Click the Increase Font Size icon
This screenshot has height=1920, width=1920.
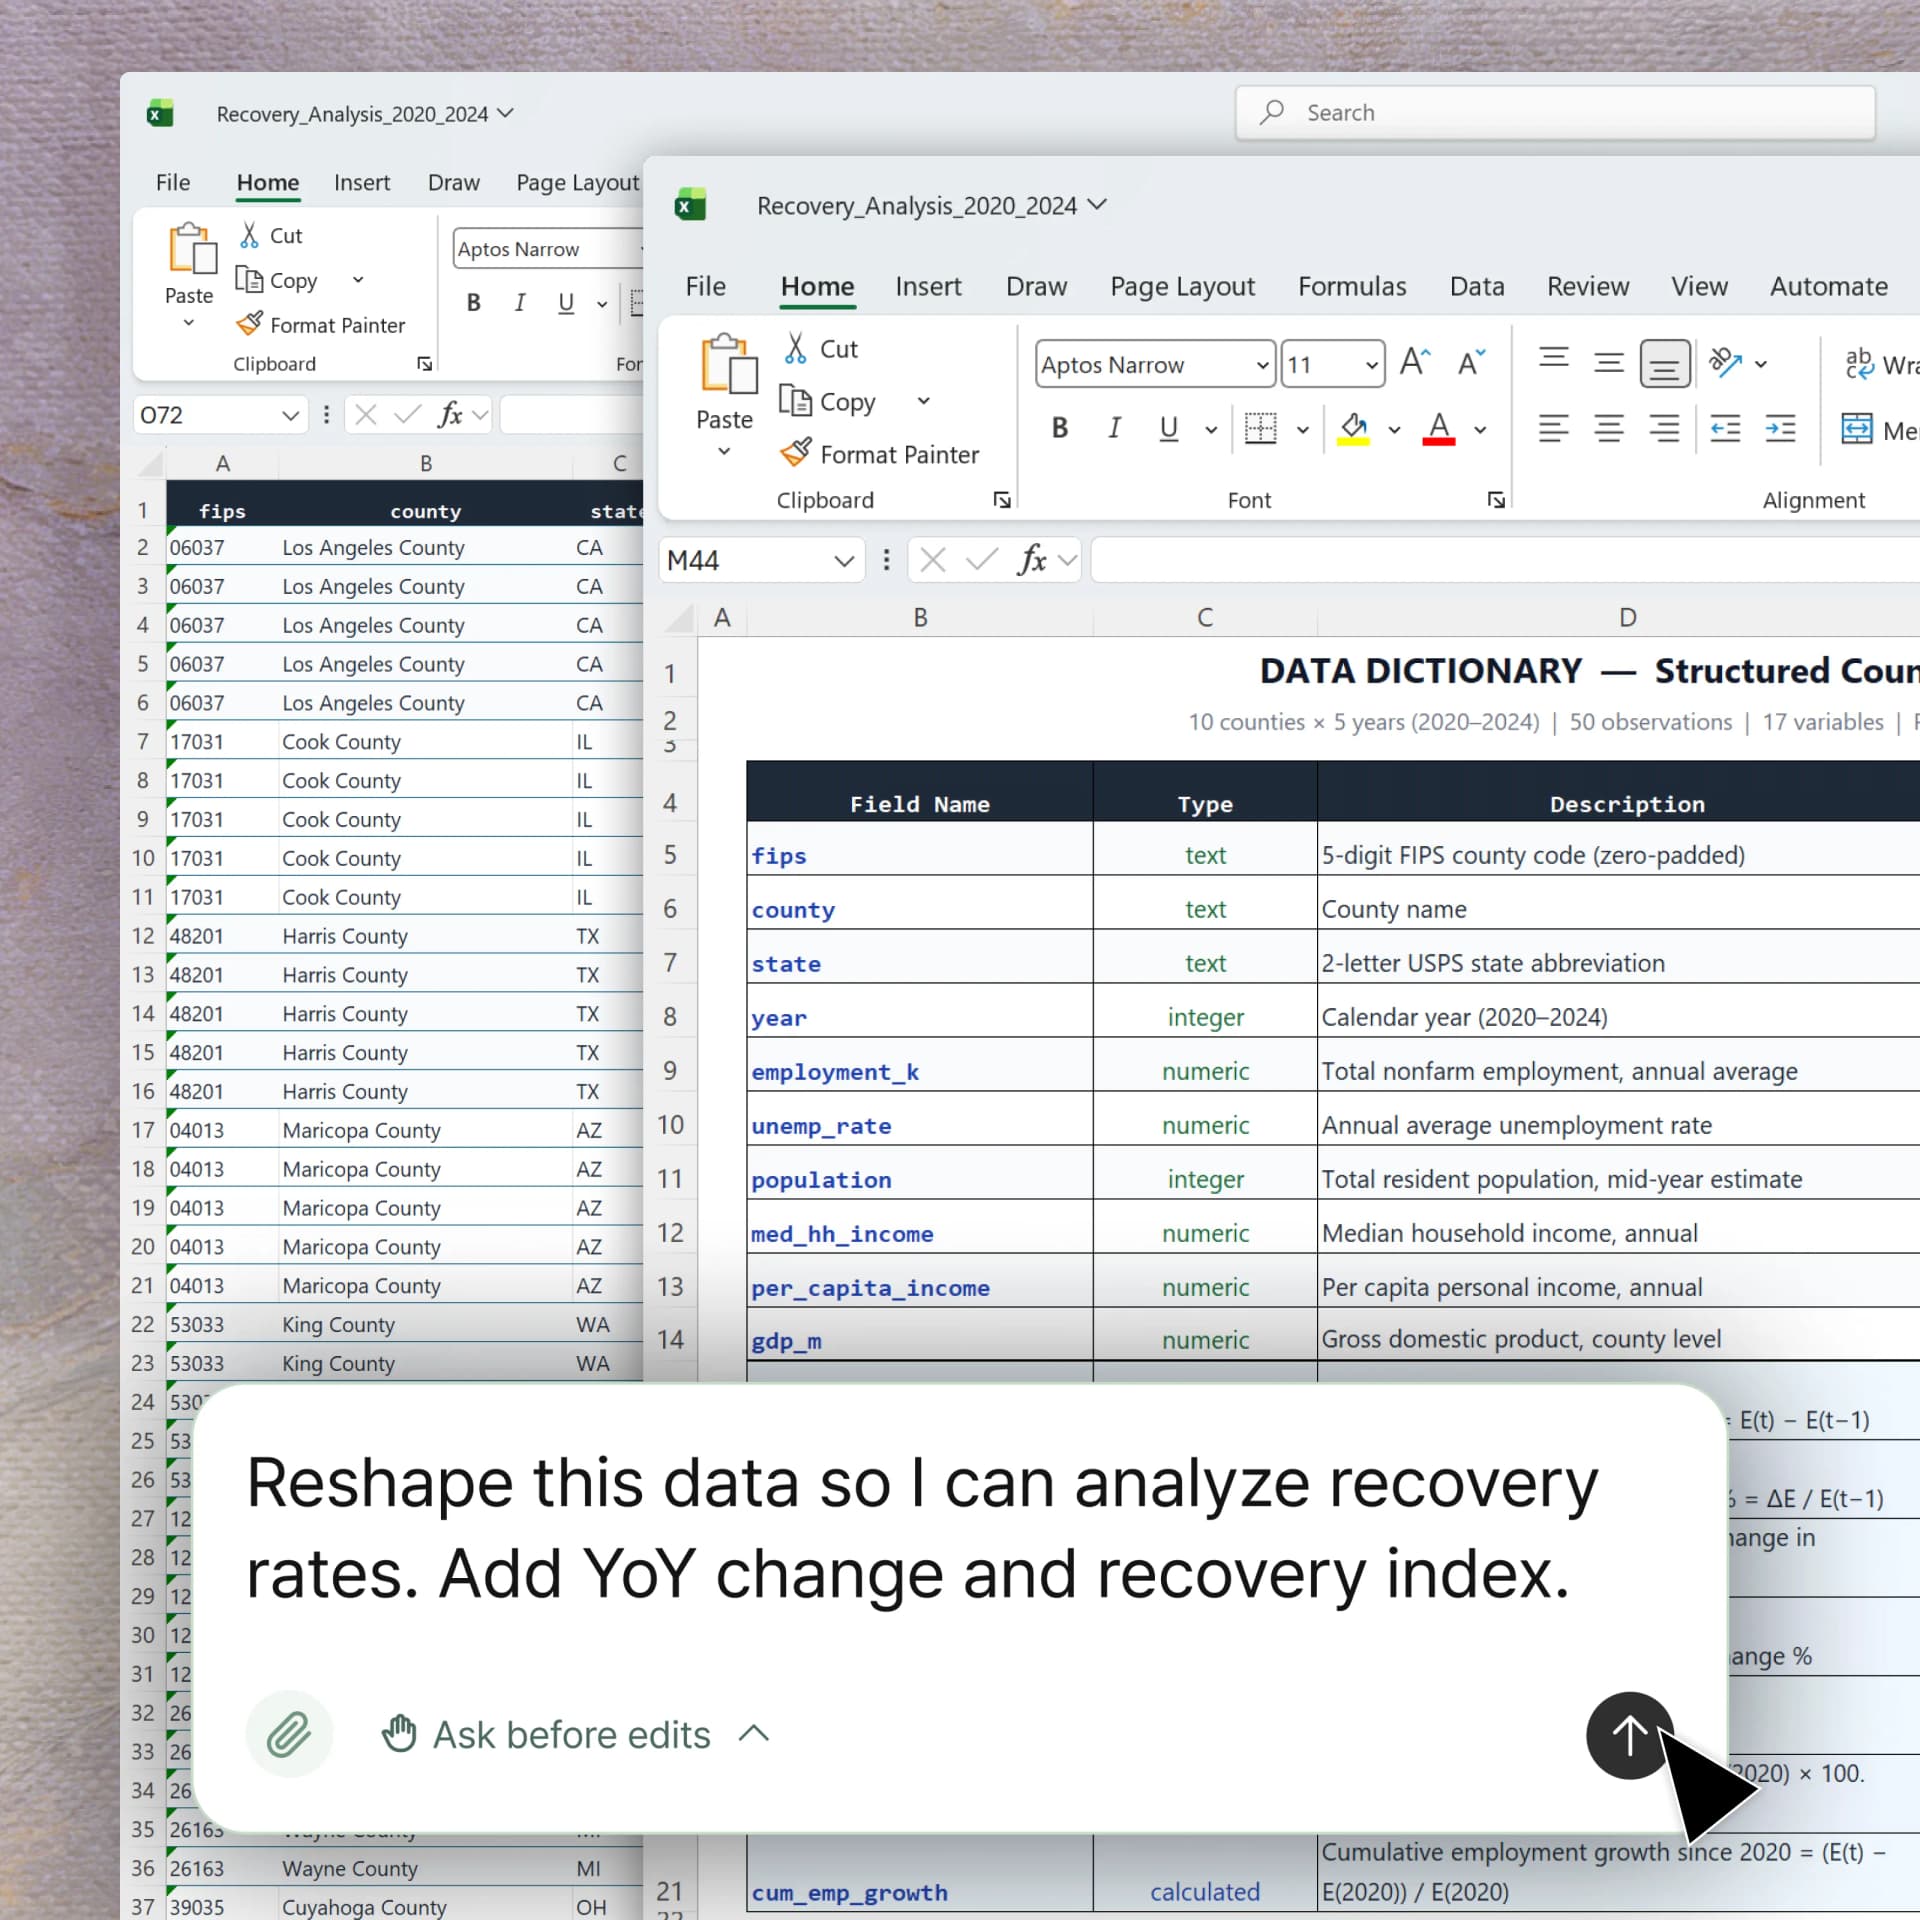[x=1414, y=362]
